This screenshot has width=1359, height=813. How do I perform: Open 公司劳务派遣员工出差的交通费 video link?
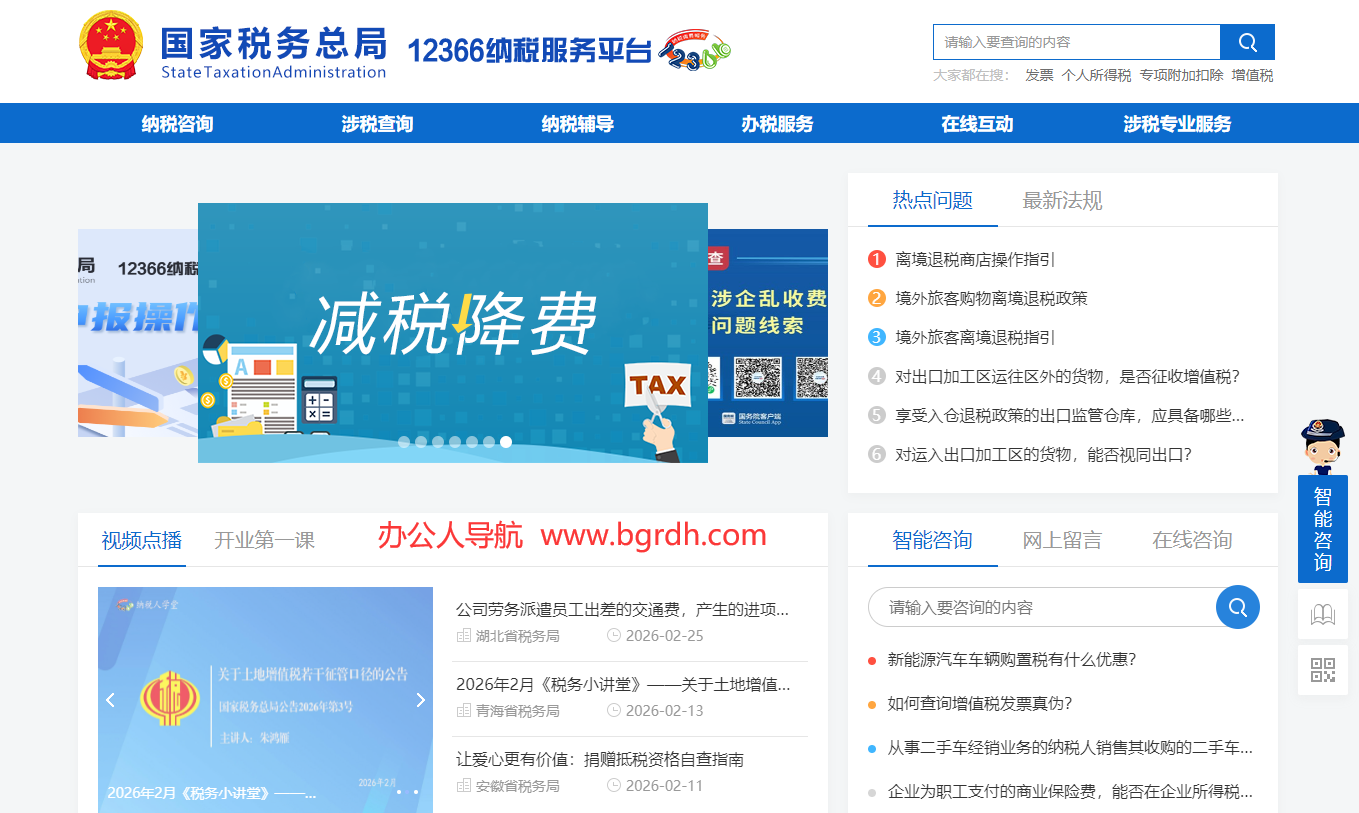(622, 609)
